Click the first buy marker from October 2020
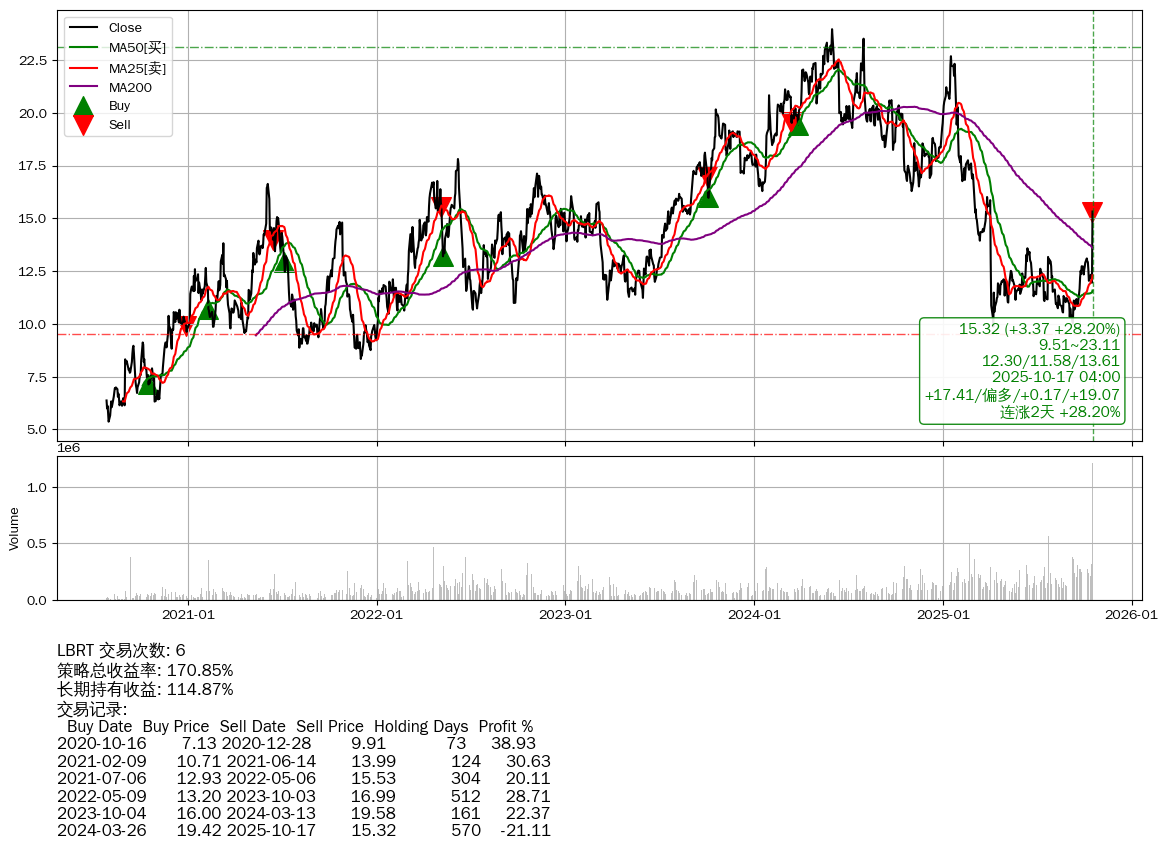The width and height of the screenshot is (1168, 849). (x=147, y=384)
